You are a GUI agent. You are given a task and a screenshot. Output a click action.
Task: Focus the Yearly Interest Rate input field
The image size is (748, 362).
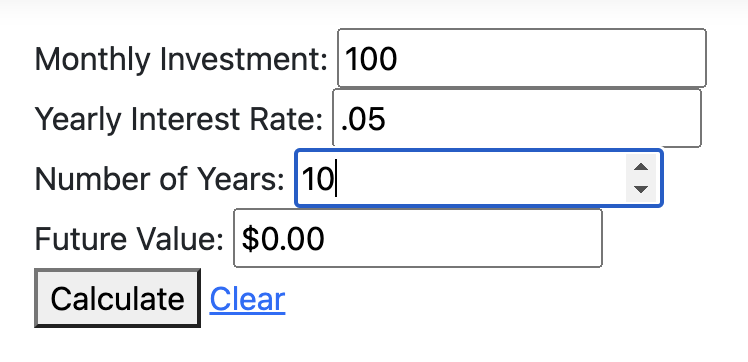tap(517, 118)
